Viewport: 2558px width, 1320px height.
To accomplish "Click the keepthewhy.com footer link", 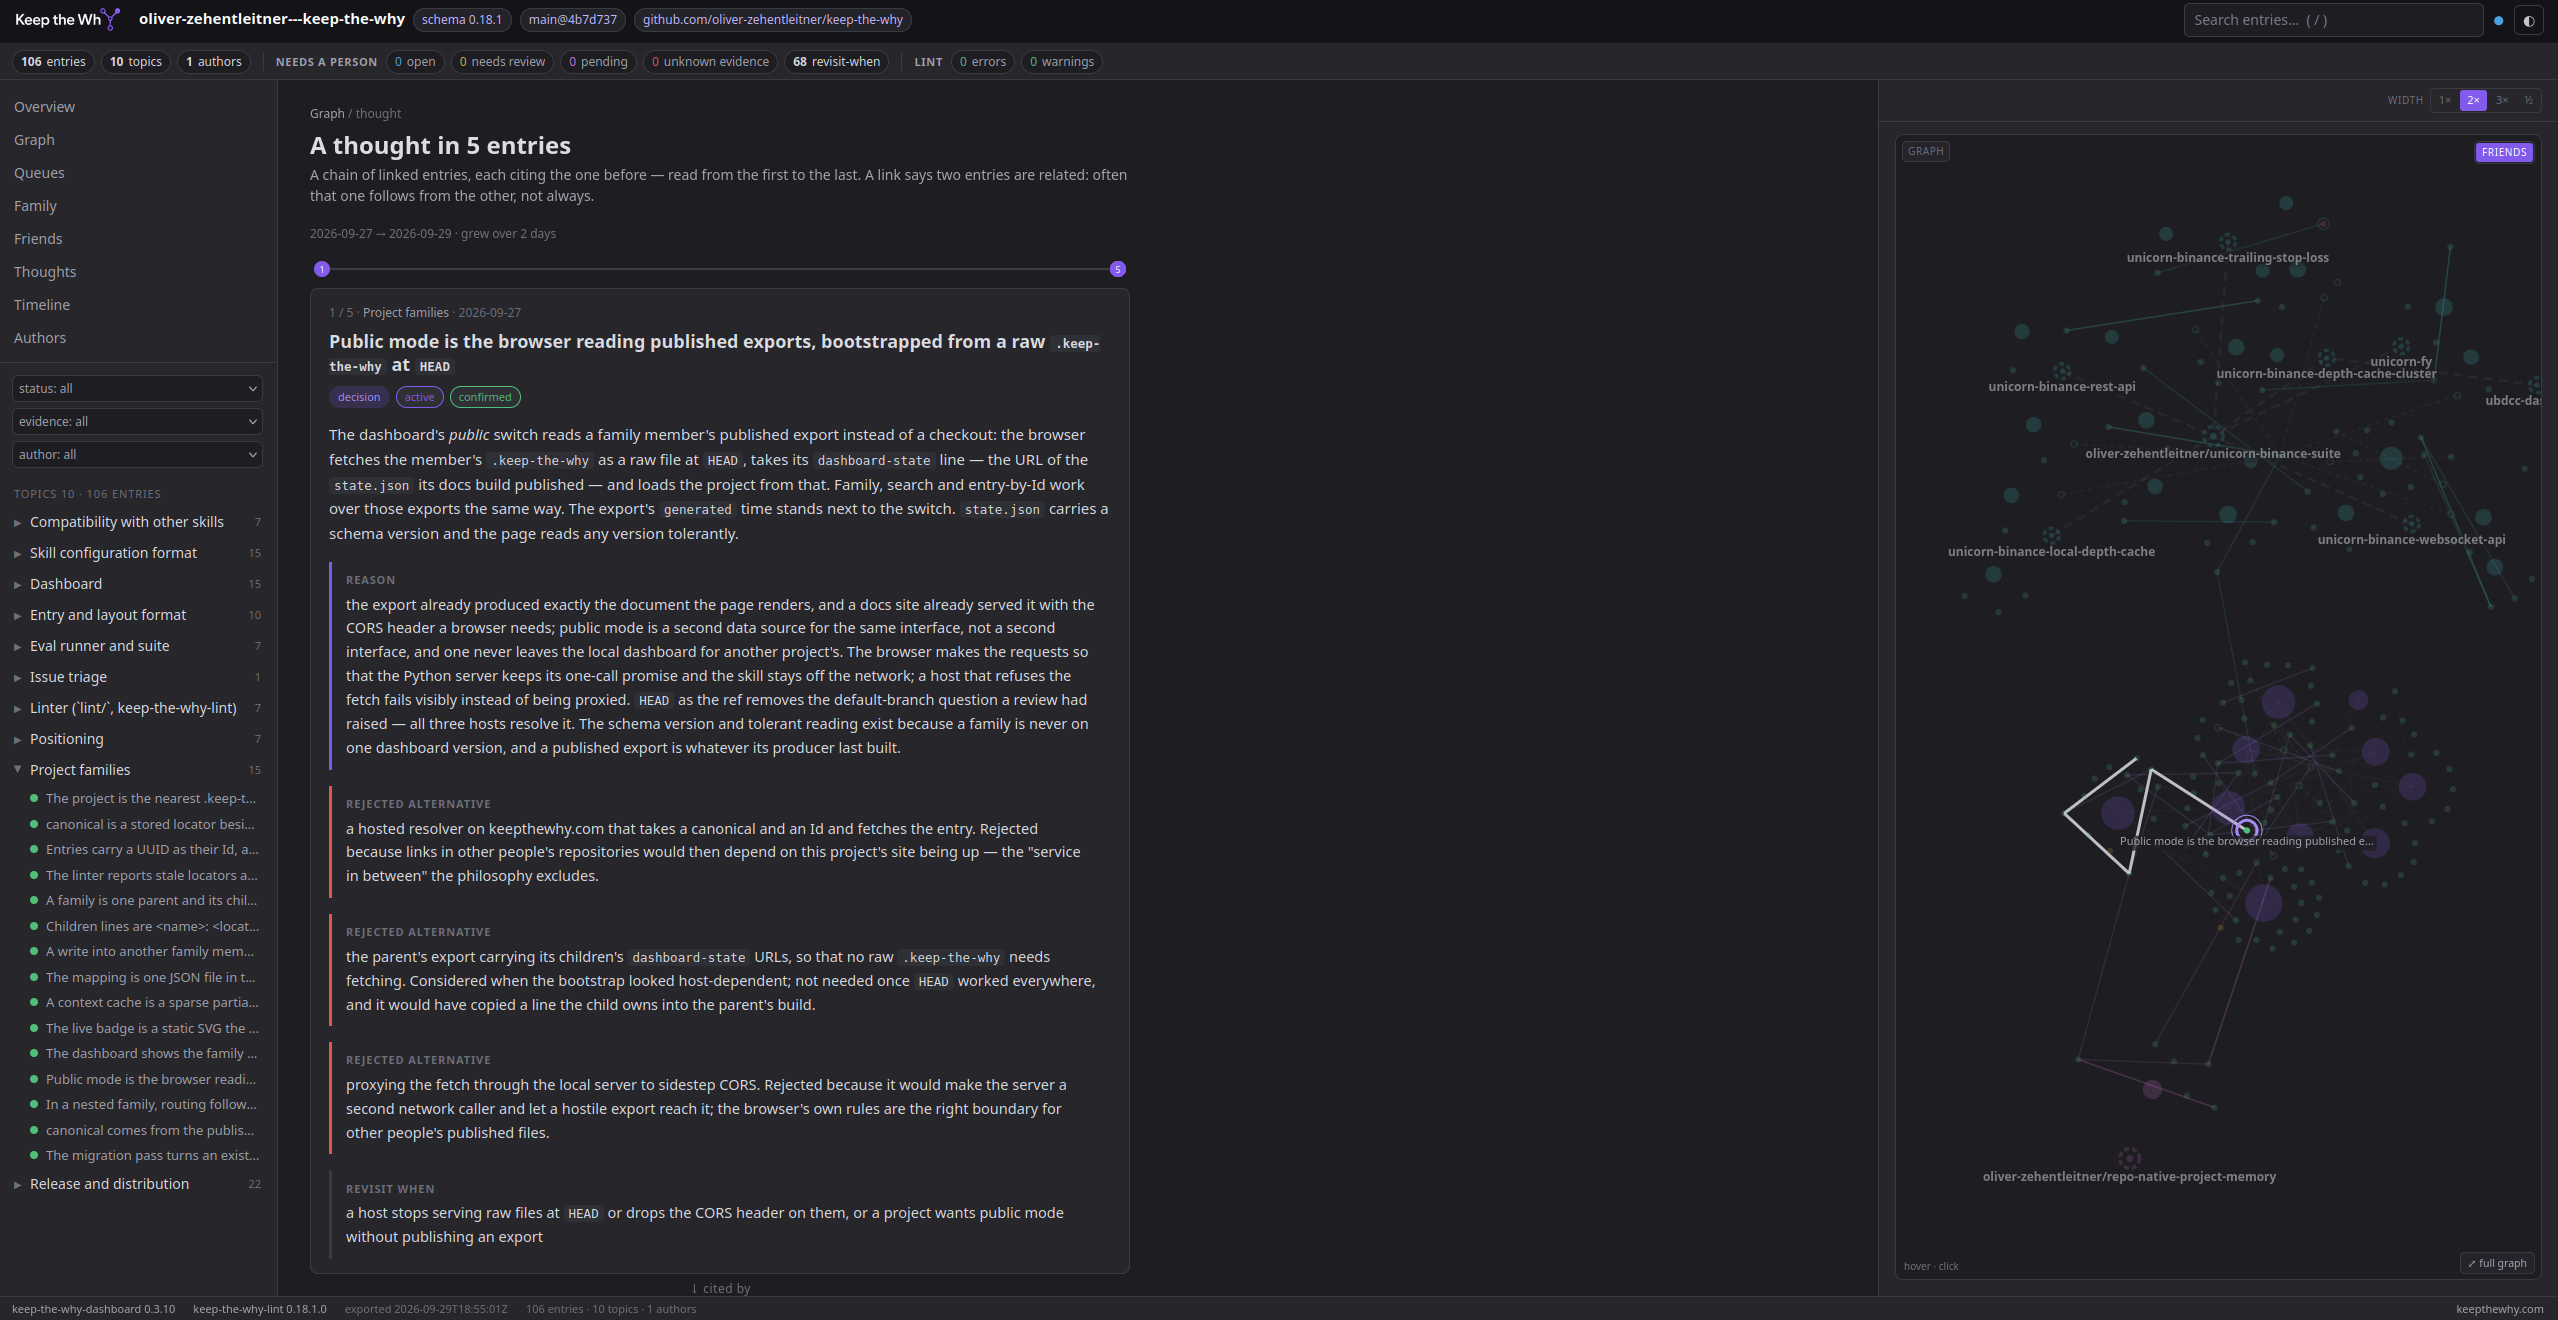I will (x=2499, y=1309).
